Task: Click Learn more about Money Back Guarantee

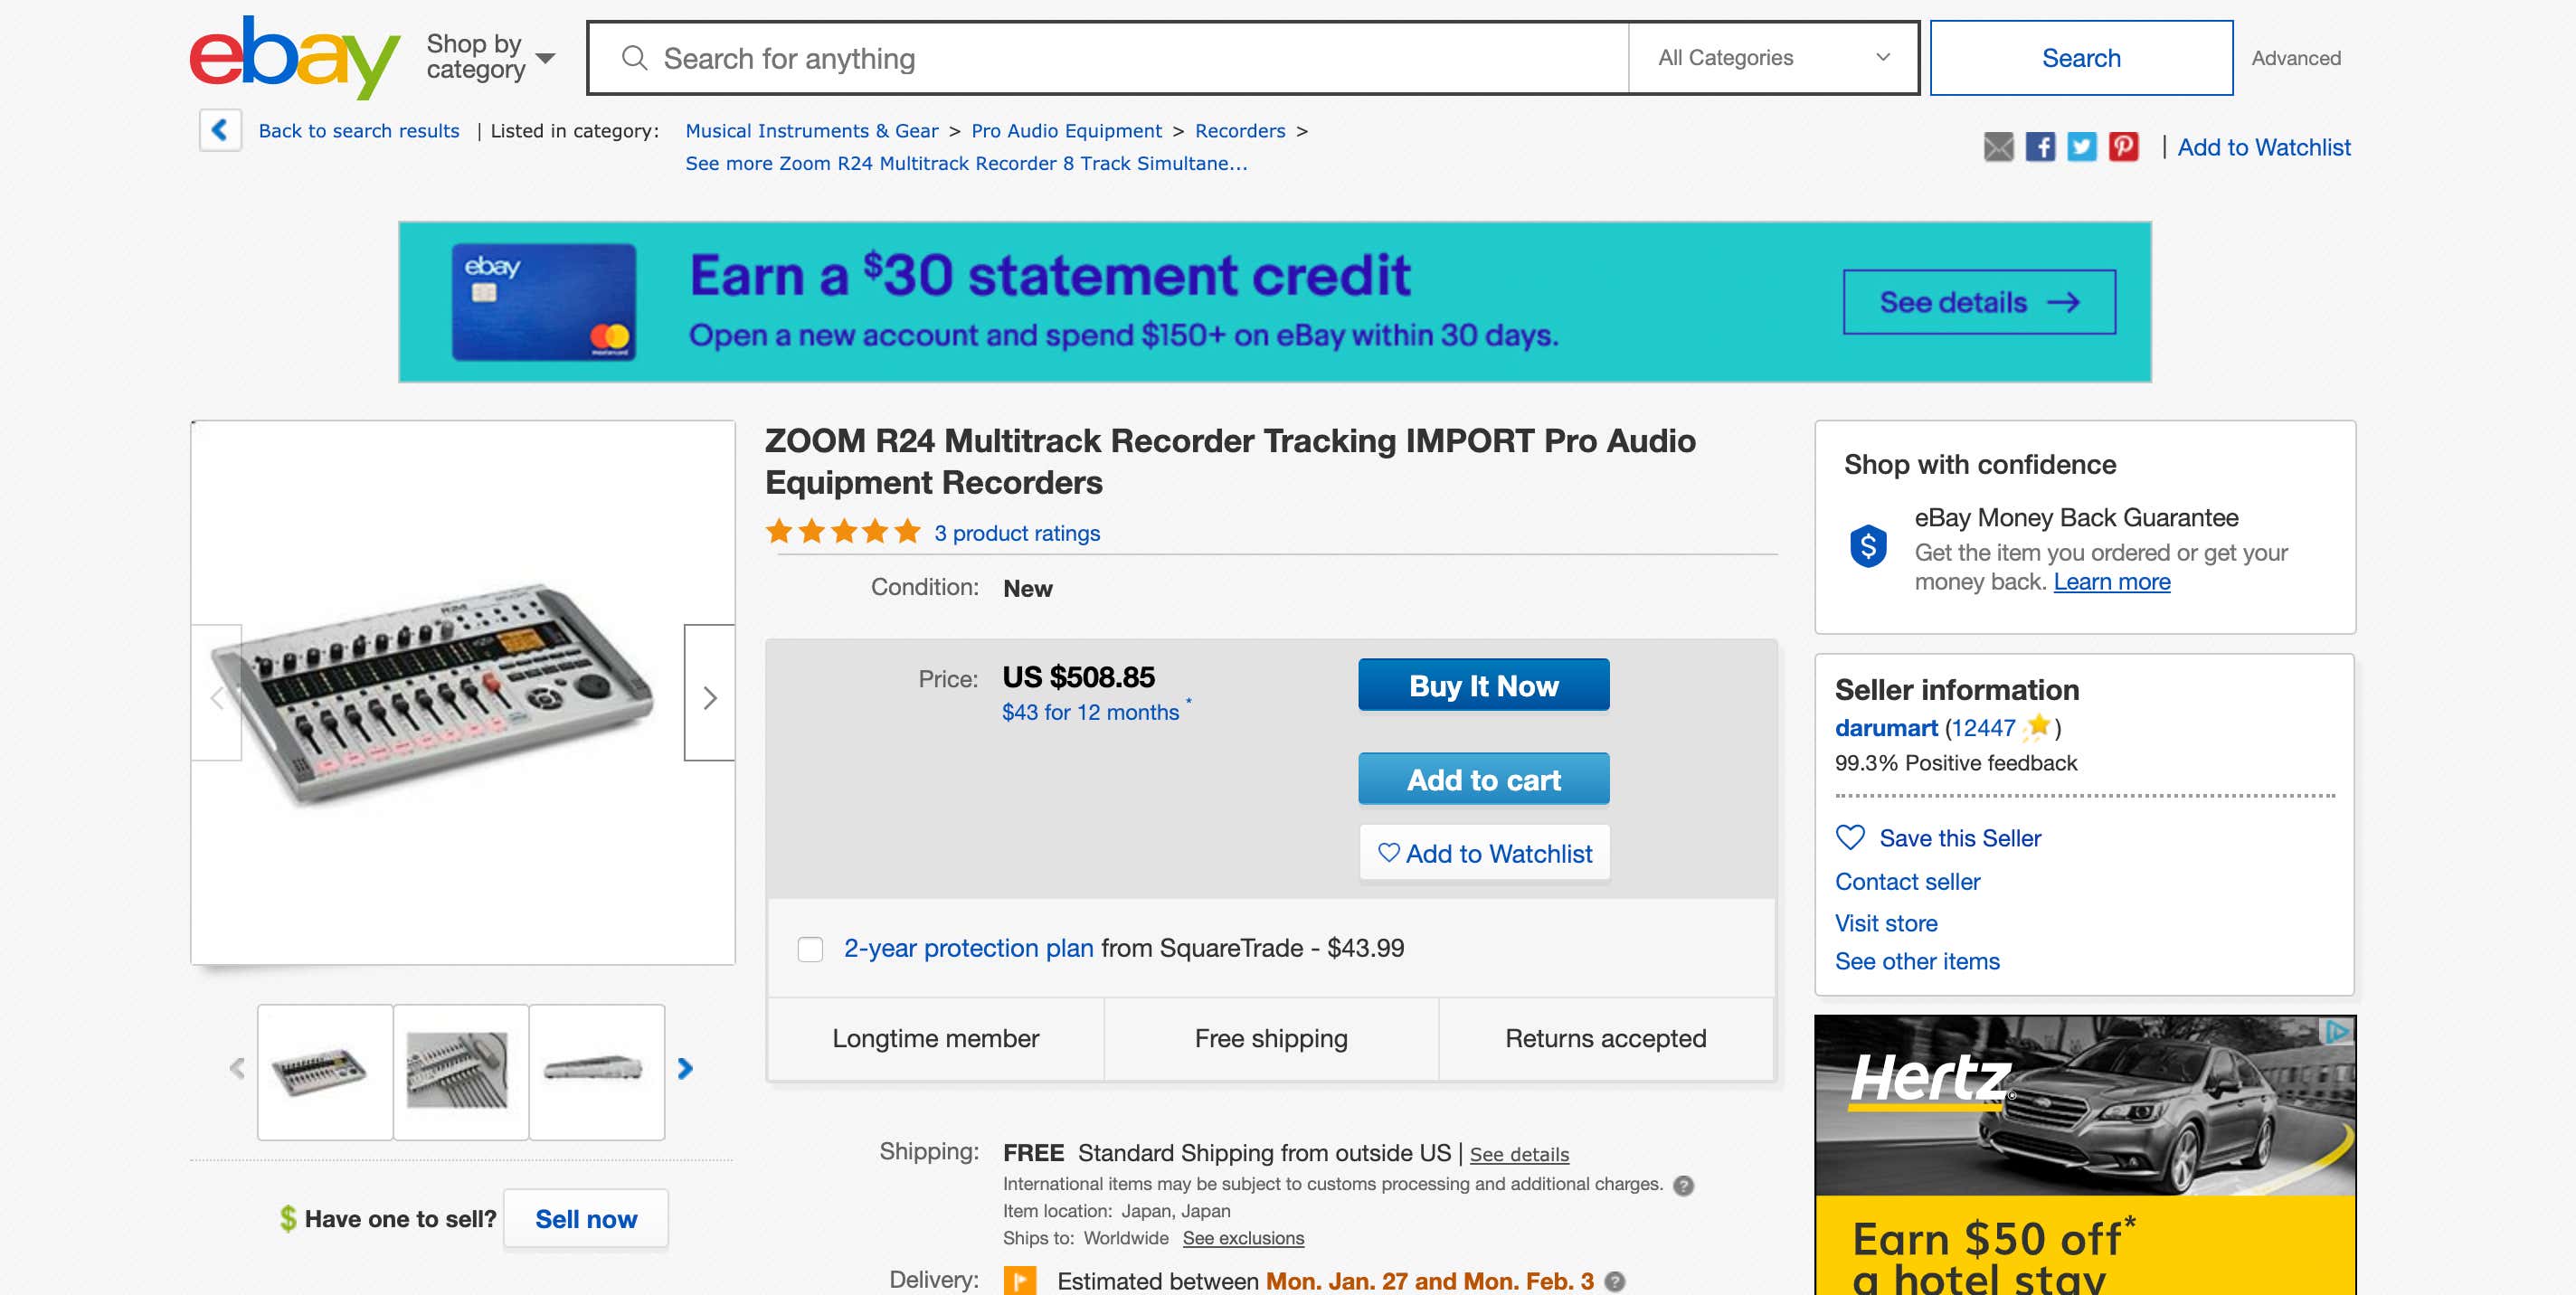Action: [x=2112, y=582]
